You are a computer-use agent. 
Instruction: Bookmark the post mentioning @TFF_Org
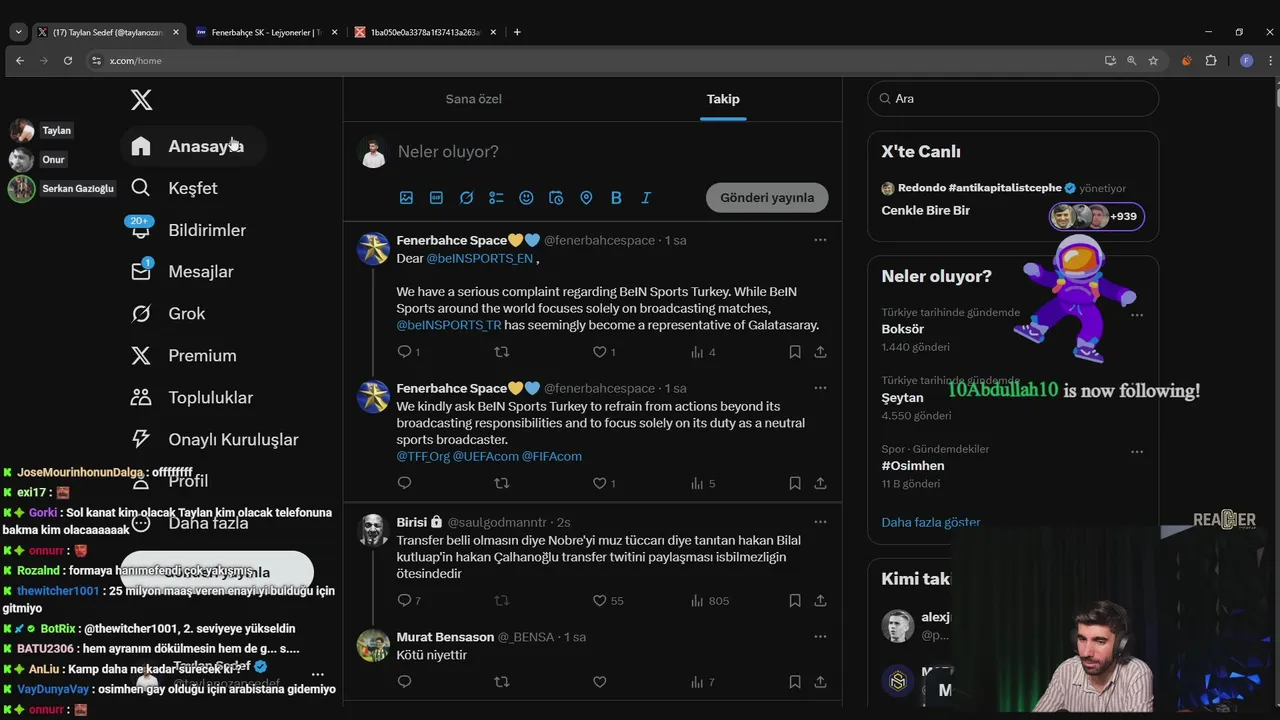(x=795, y=483)
